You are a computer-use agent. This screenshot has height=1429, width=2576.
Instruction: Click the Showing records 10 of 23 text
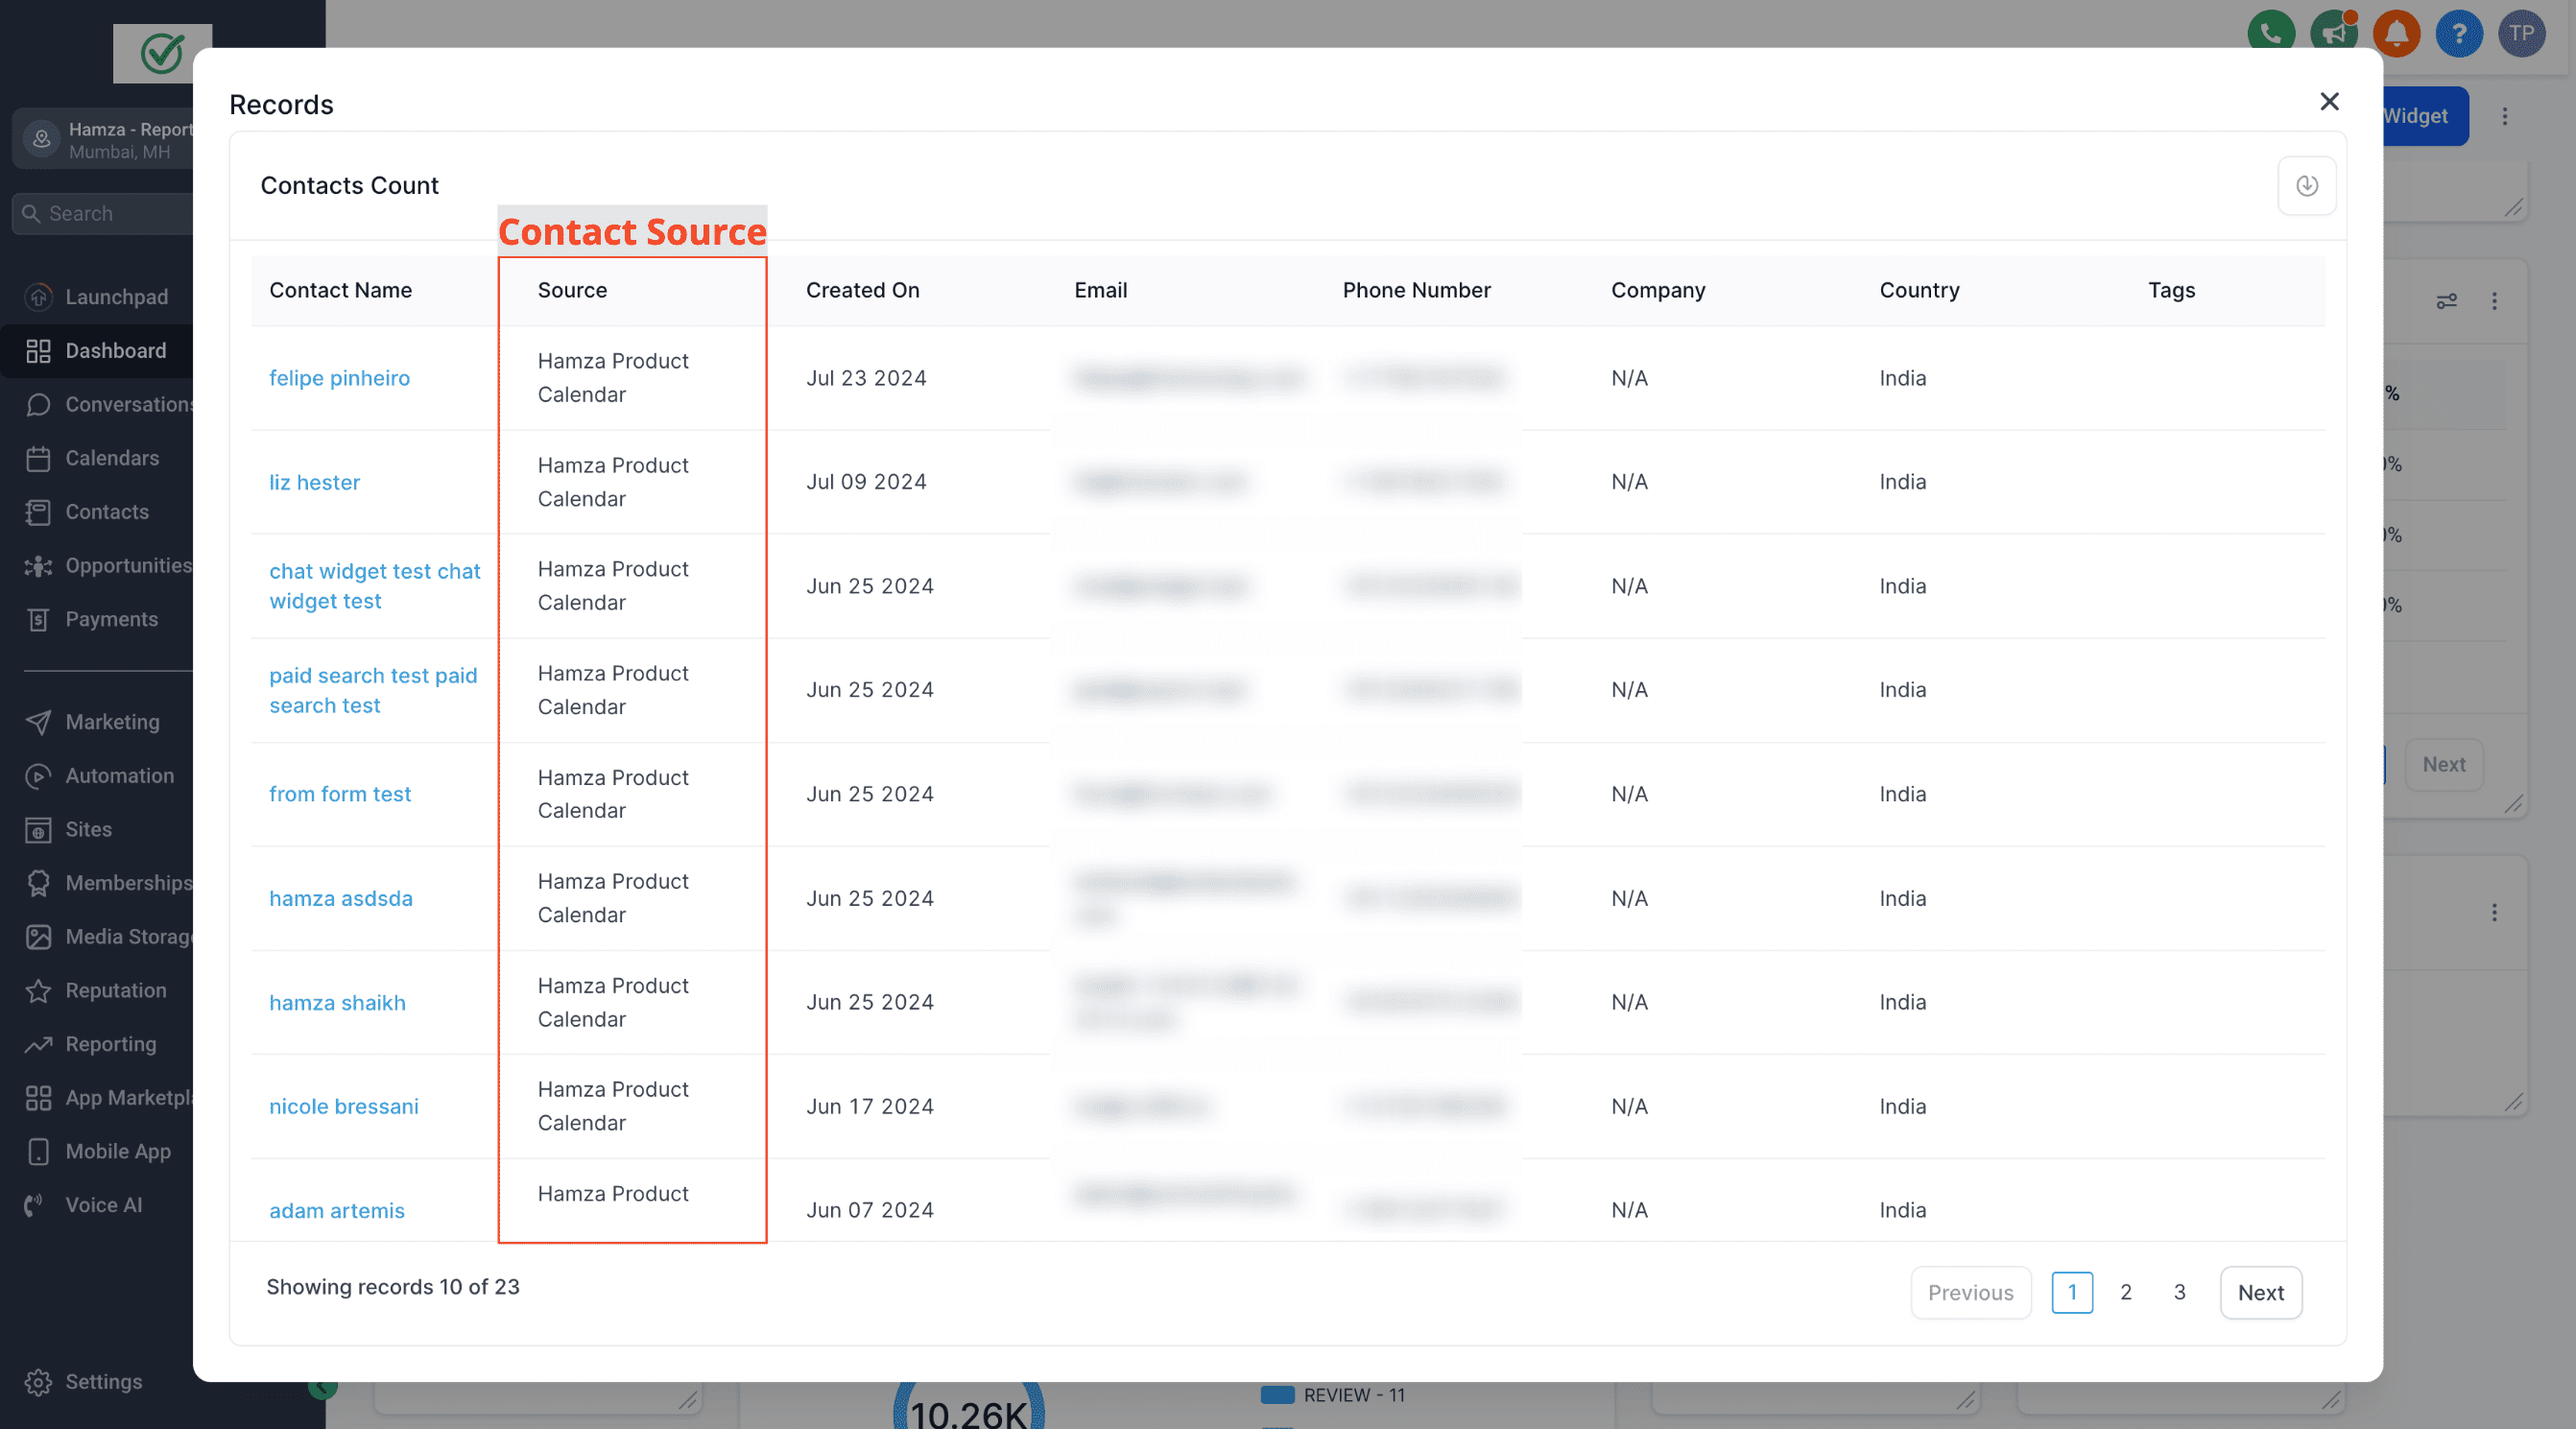coord(393,1287)
